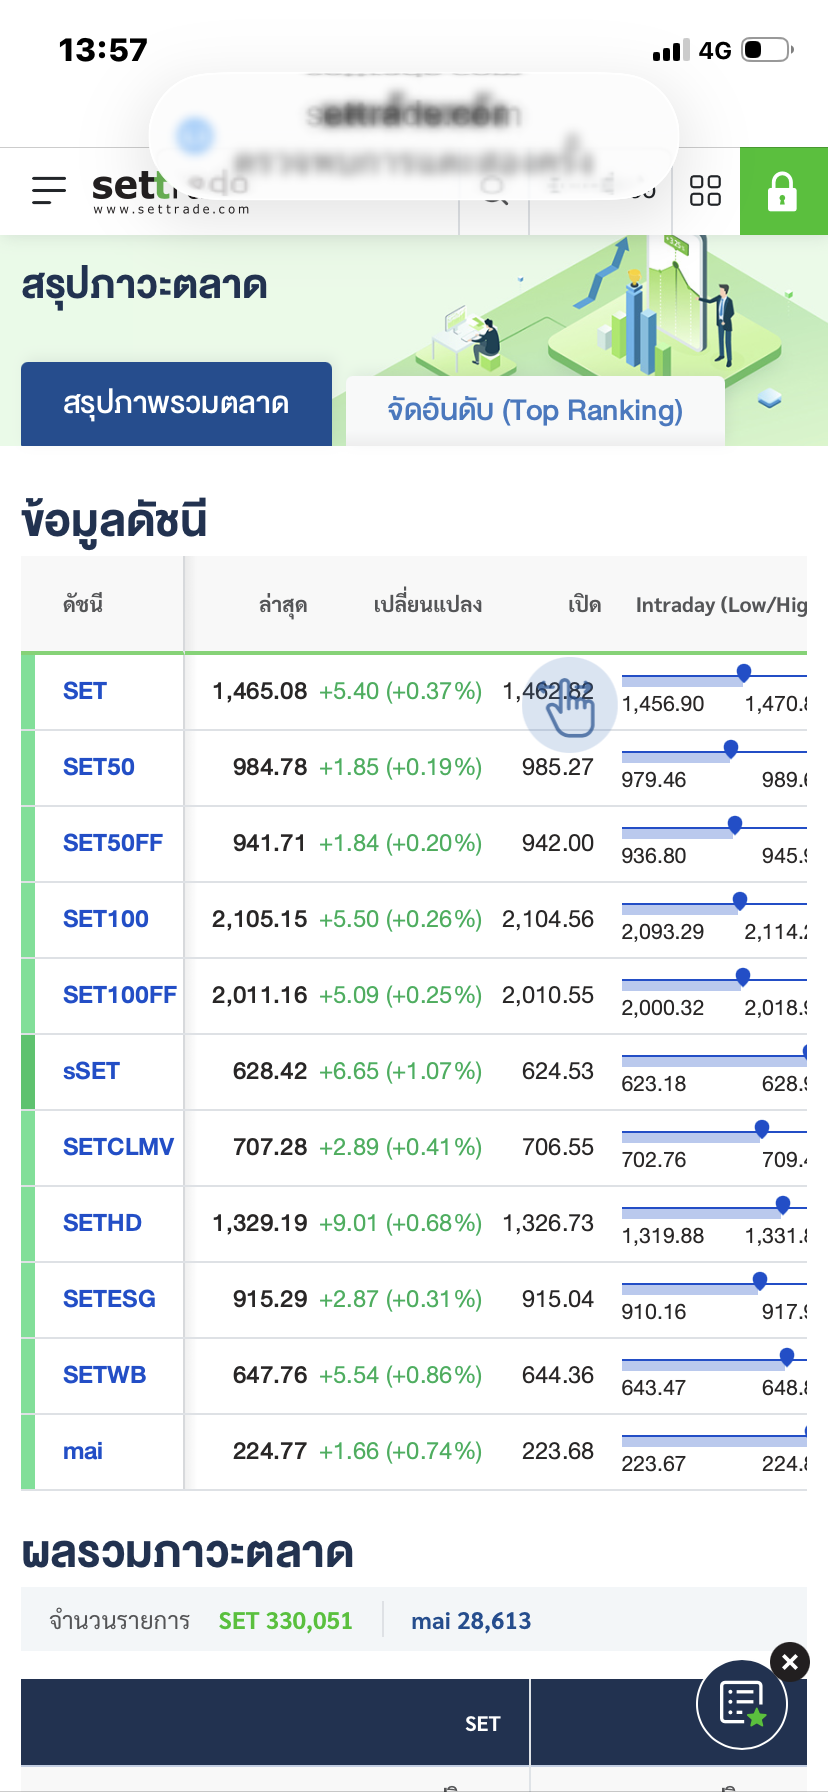Screen dimensions: 828x1792
Task: Select the สรุปภาพรวมตลาด tab
Action: coord(176,404)
